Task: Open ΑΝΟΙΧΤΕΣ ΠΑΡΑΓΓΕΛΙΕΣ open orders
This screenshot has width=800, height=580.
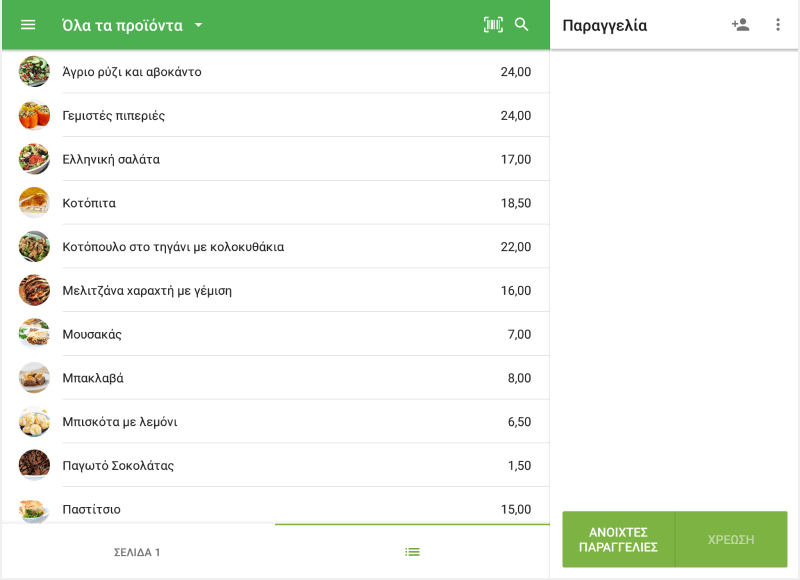Action: tap(619, 539)
